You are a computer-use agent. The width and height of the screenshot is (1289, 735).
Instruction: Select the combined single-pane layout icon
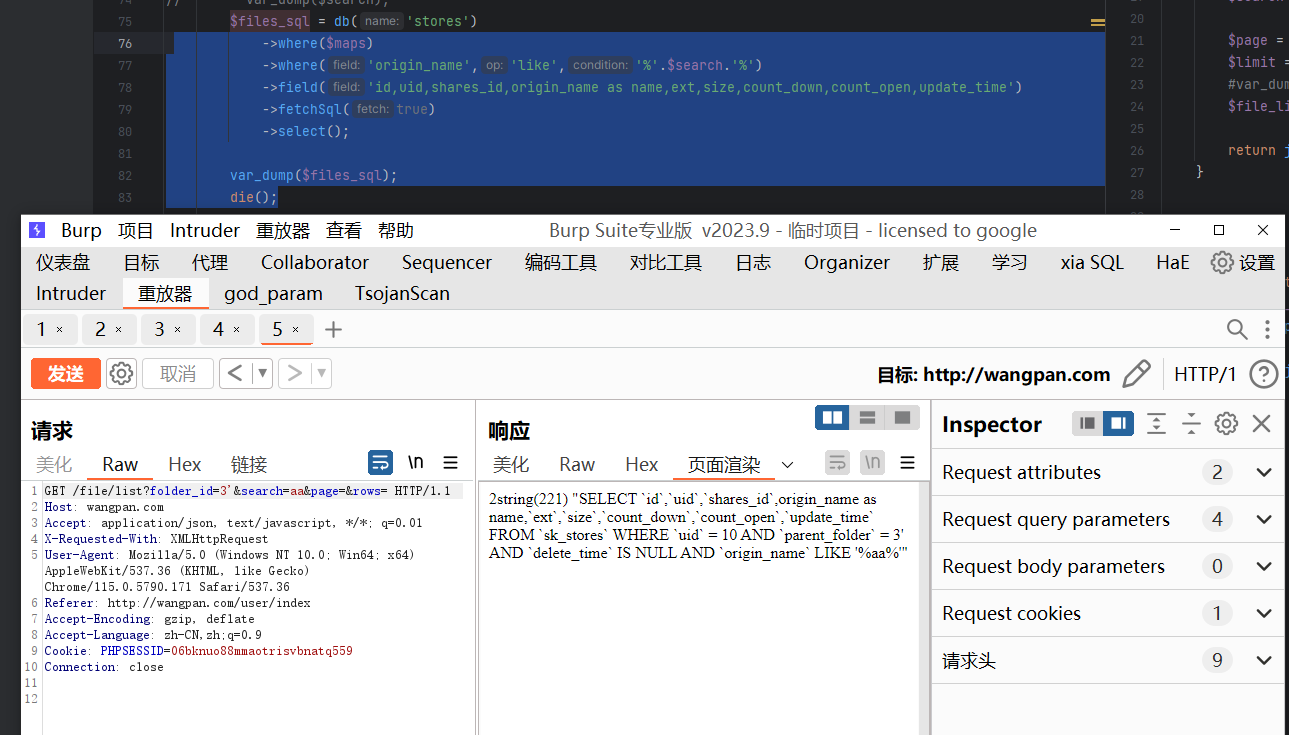pyautogui.click(x=902, y=417)
